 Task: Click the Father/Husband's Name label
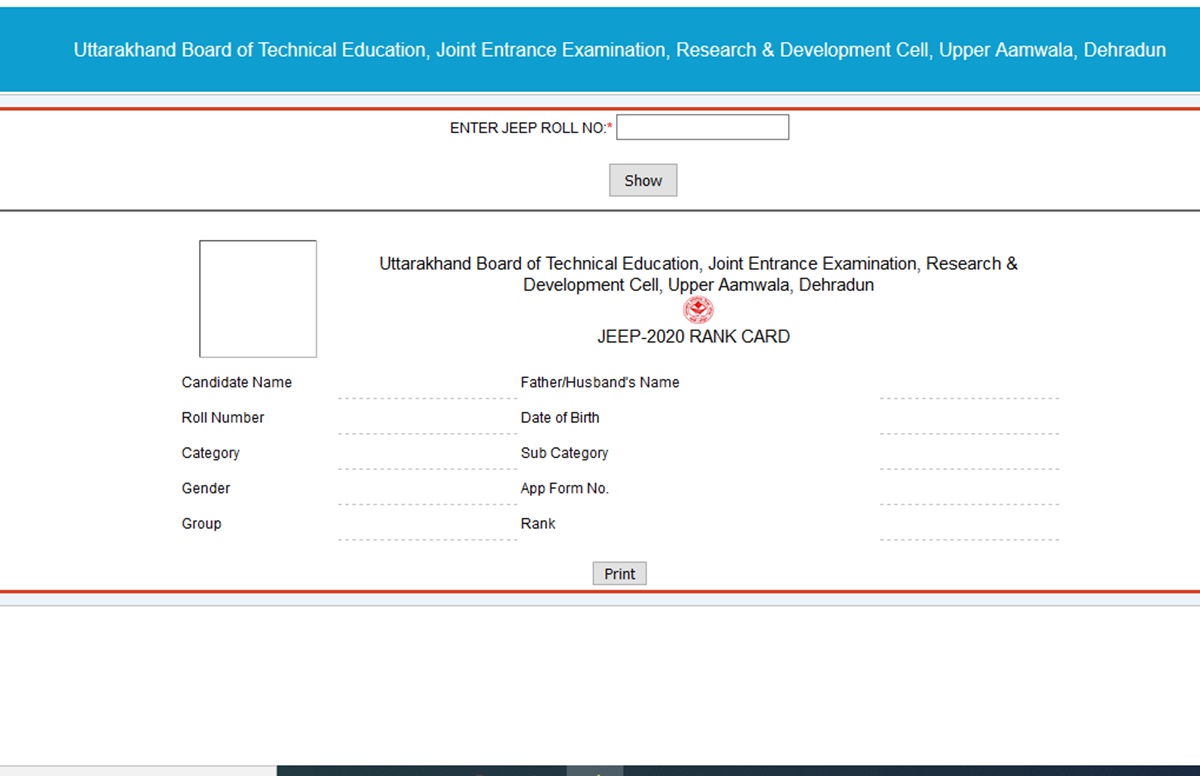coord(600,382)
